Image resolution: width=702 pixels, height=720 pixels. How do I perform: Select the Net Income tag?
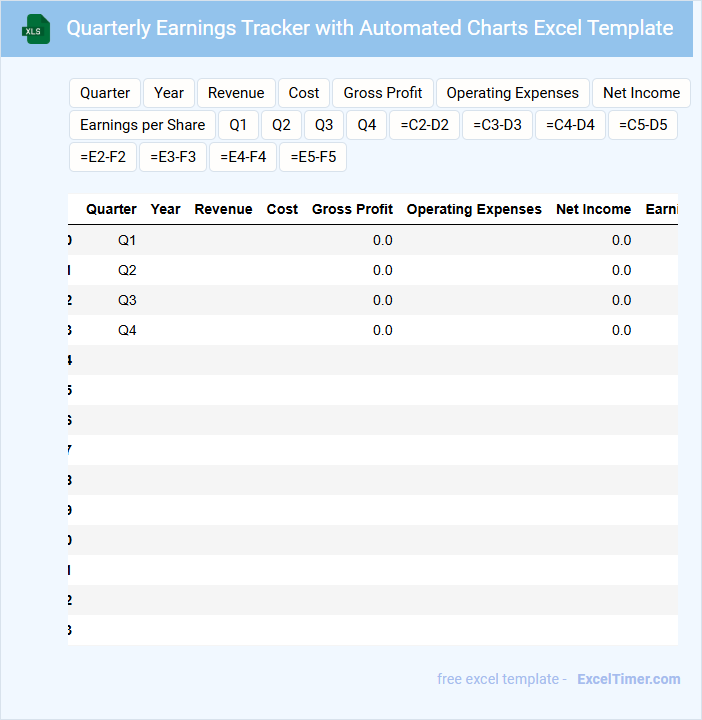[x=641, y=93]
